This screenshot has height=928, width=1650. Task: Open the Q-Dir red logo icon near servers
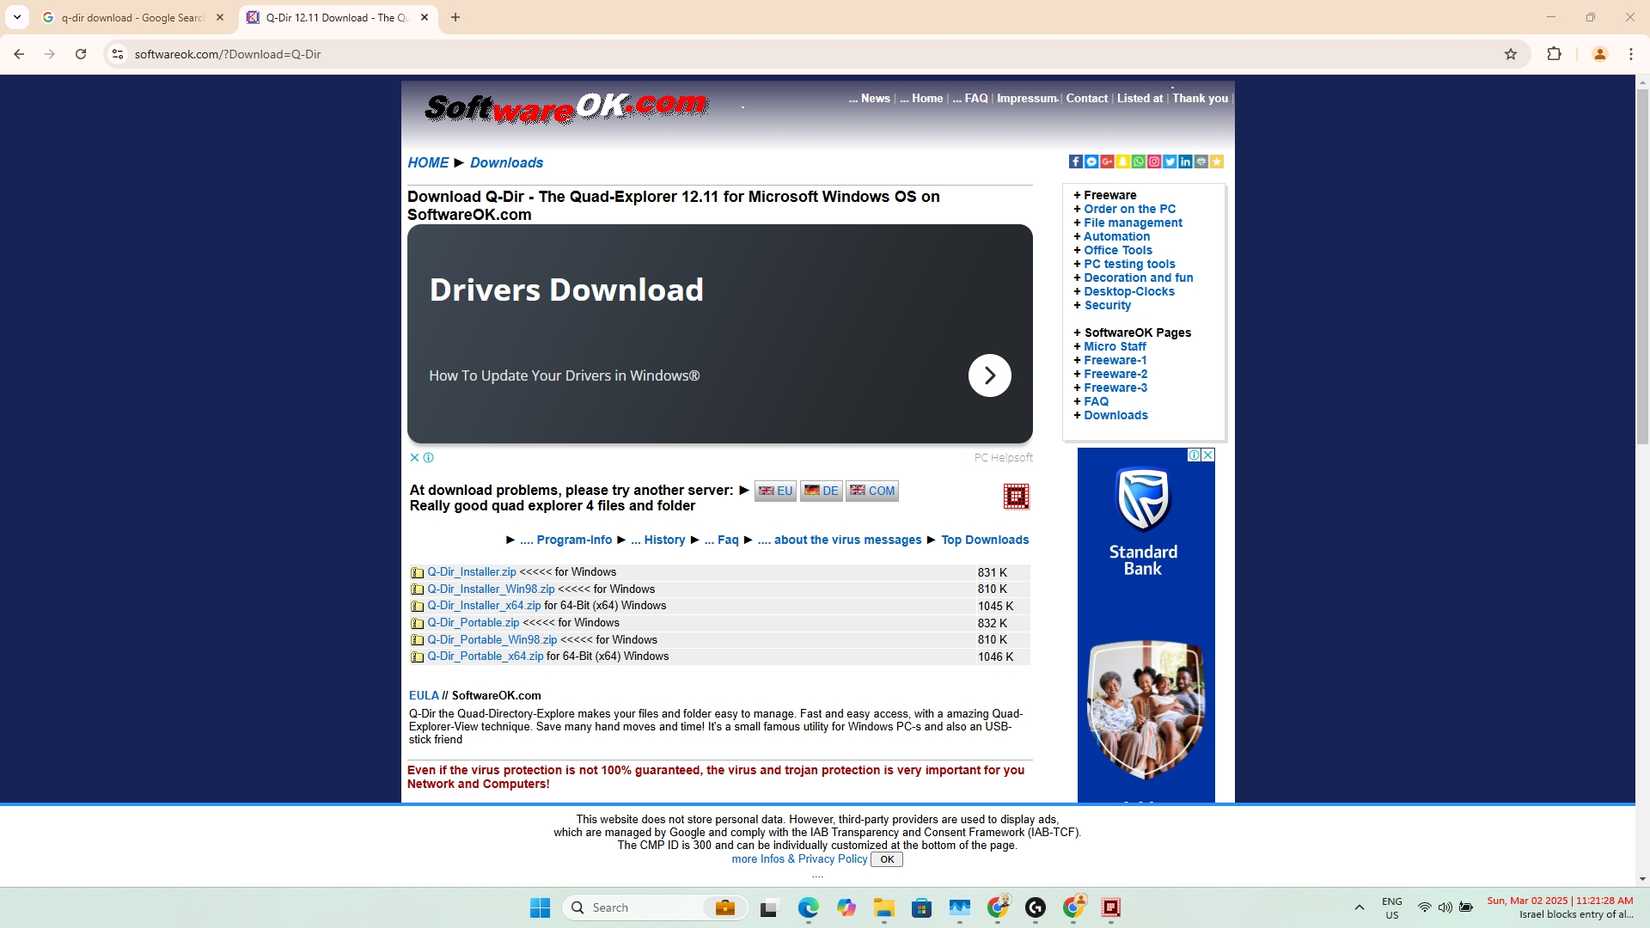click(1016, 496)
